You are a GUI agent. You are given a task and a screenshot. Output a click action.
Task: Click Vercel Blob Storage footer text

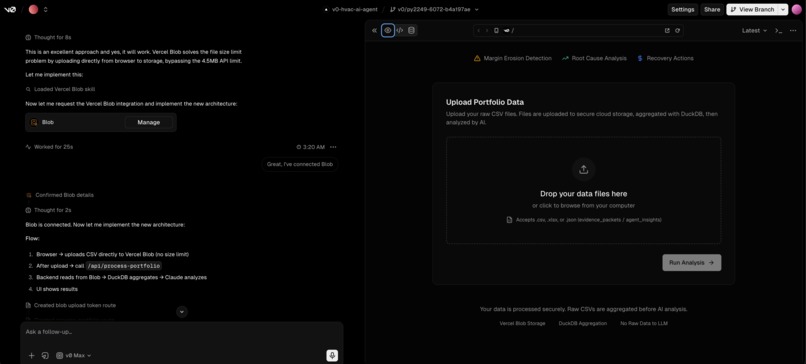click(522, 323)
